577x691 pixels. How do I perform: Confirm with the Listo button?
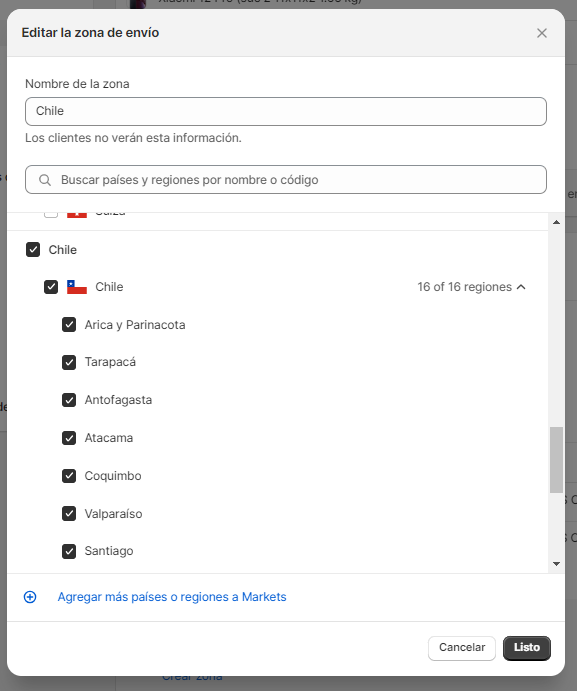[527, 647]
